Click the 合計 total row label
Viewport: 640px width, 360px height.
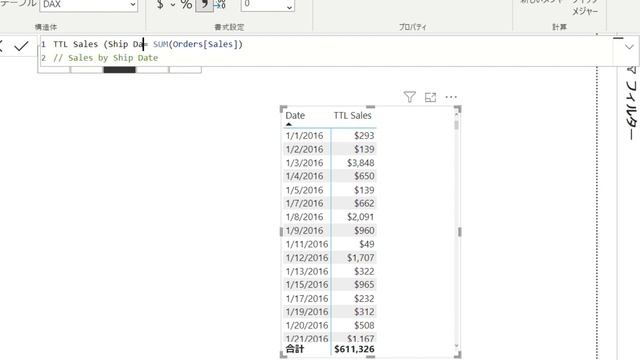coord(295,349)
